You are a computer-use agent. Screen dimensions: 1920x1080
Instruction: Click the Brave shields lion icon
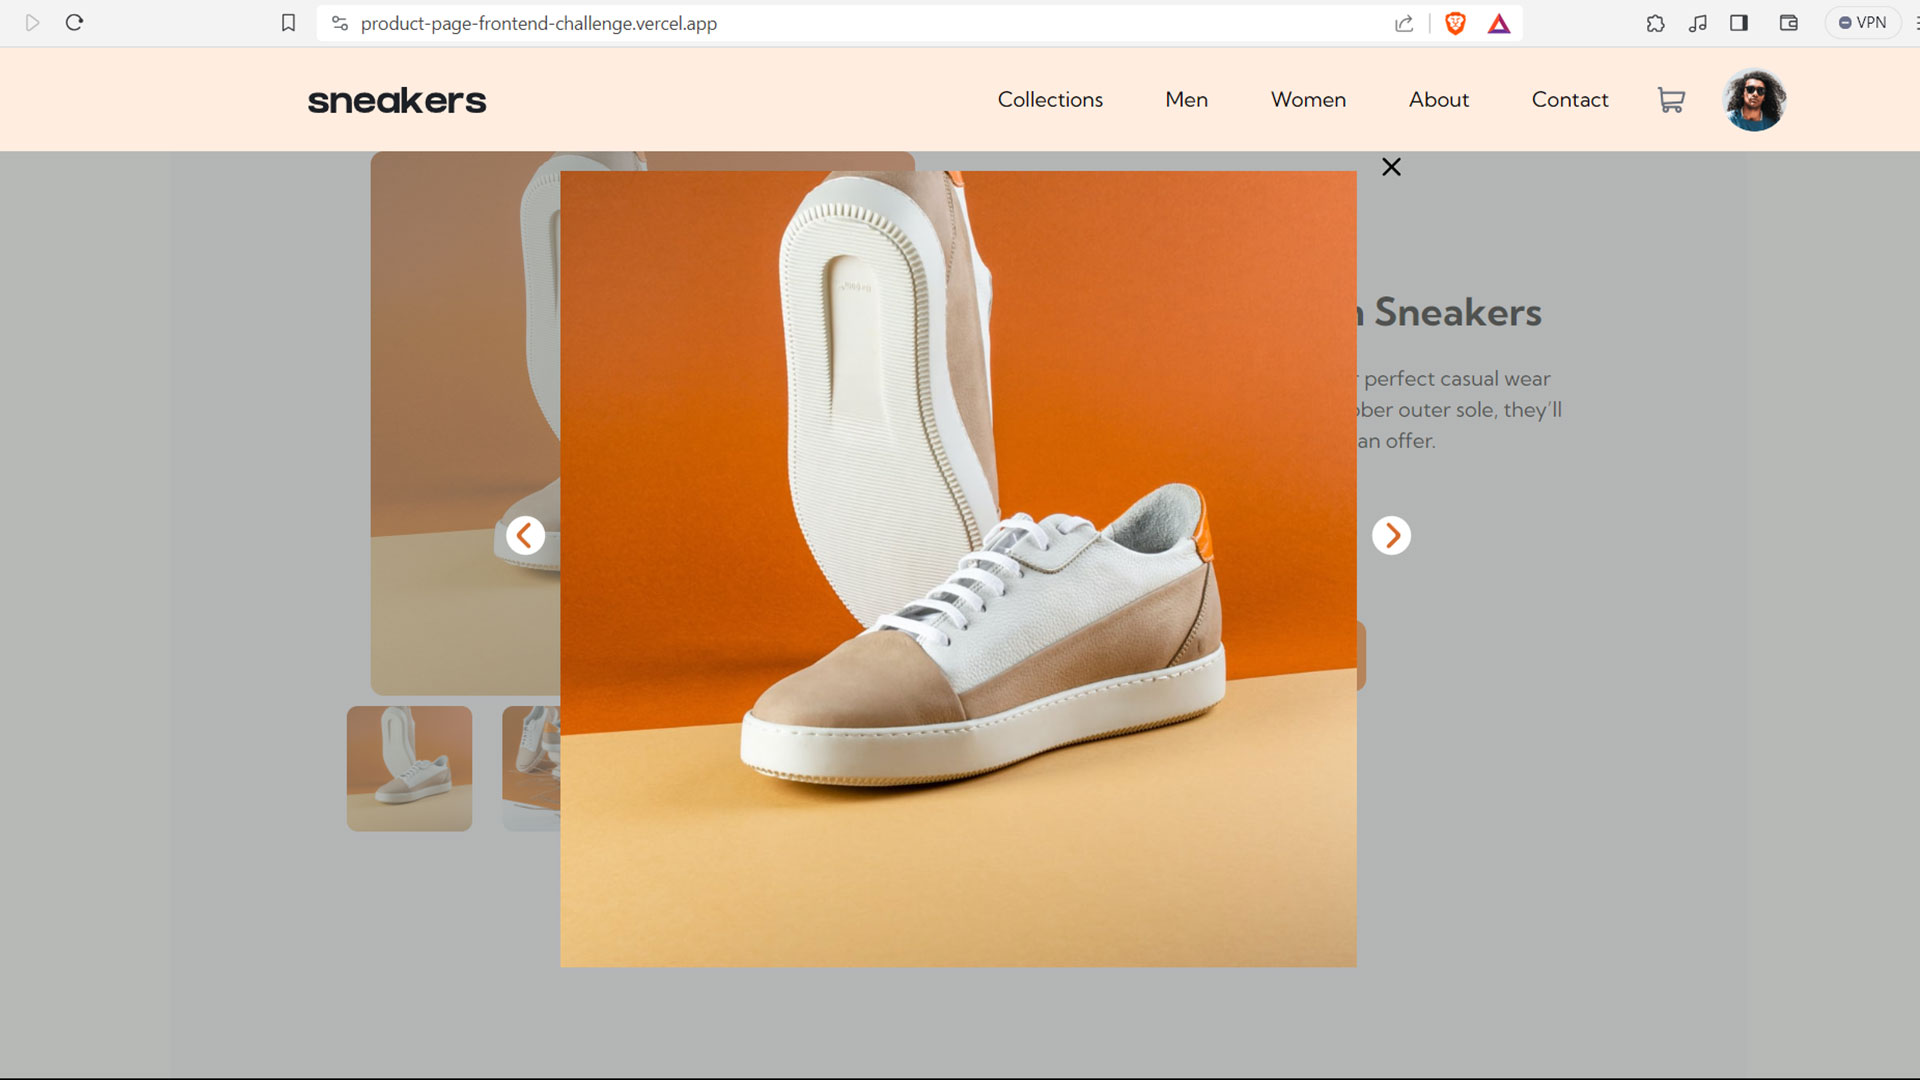(1455, 23)
